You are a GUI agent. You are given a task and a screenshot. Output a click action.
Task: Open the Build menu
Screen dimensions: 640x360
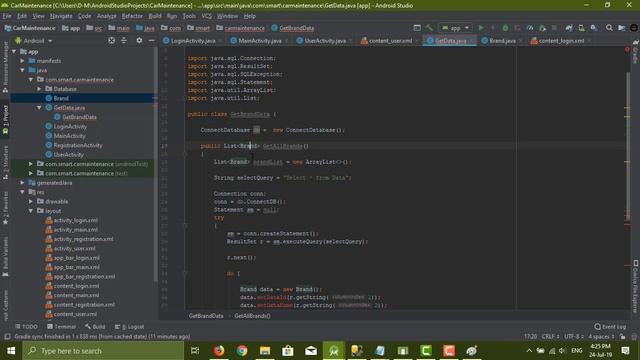pos(155,16)
